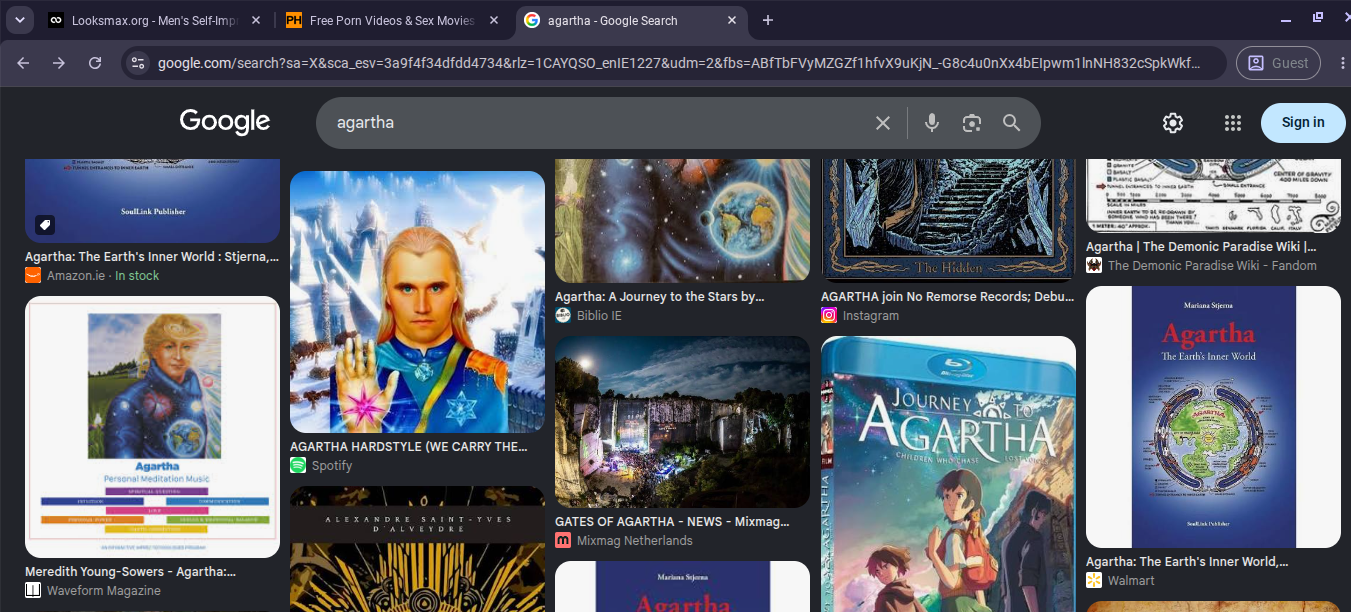This screenshot has height=612, width=1351.
Task: Open Walmart Agartha book cover thumbnail
Action: click(x=1213, y=417)
